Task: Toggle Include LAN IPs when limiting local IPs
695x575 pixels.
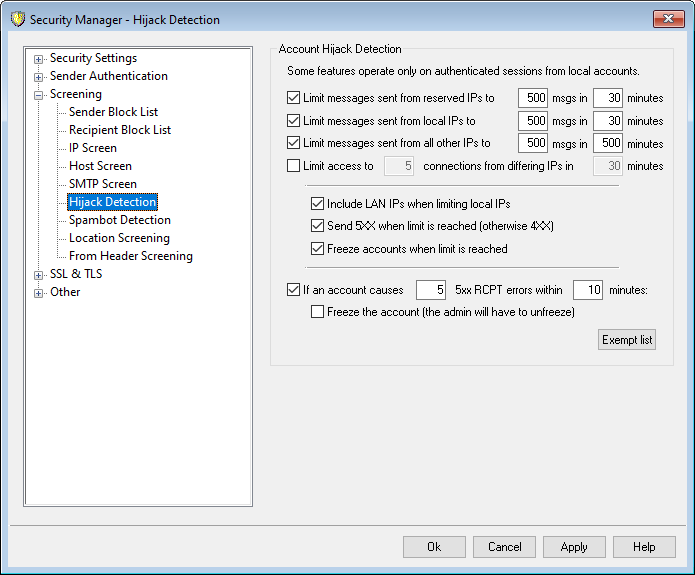Action: [x=318, y=204]
